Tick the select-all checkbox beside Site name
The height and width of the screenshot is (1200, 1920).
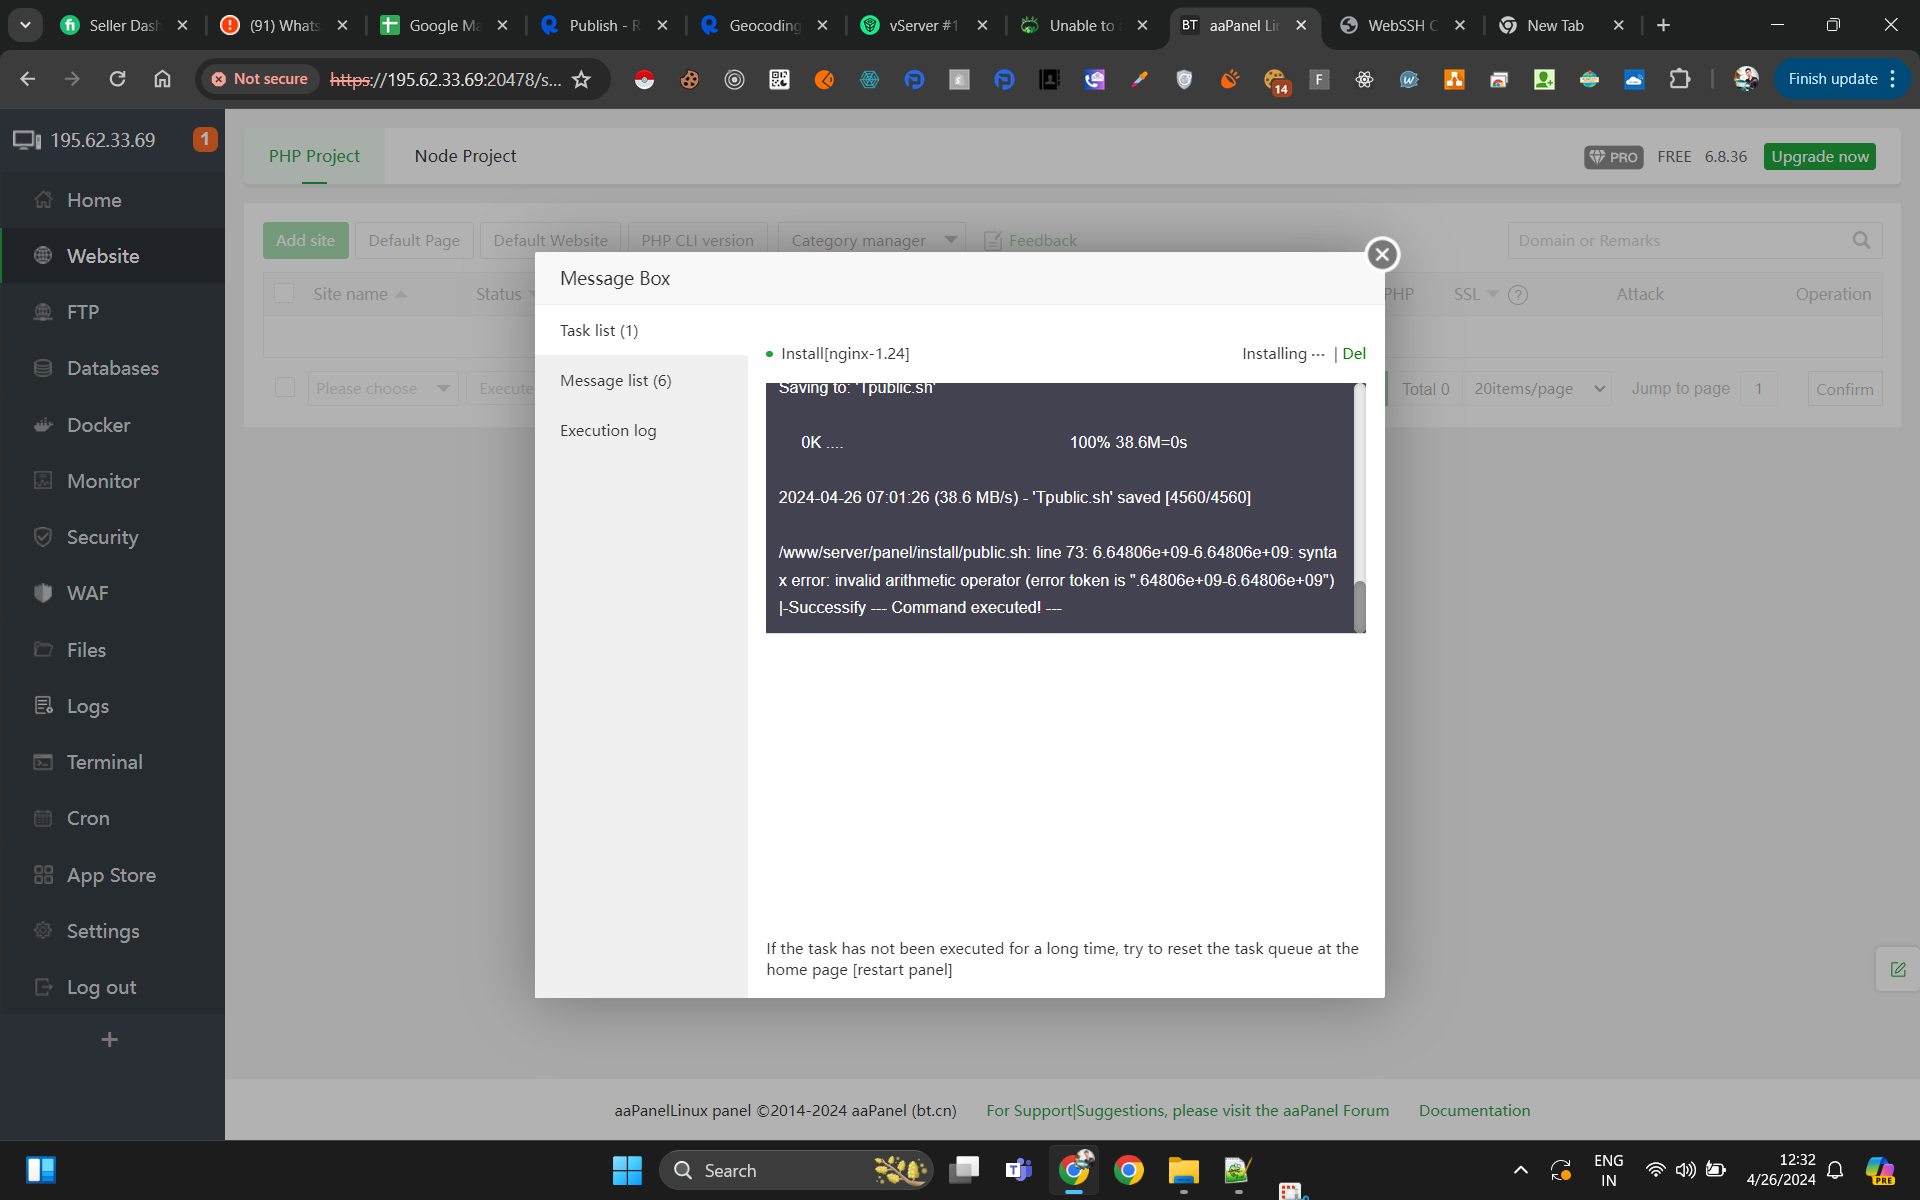tap(285, 293)
